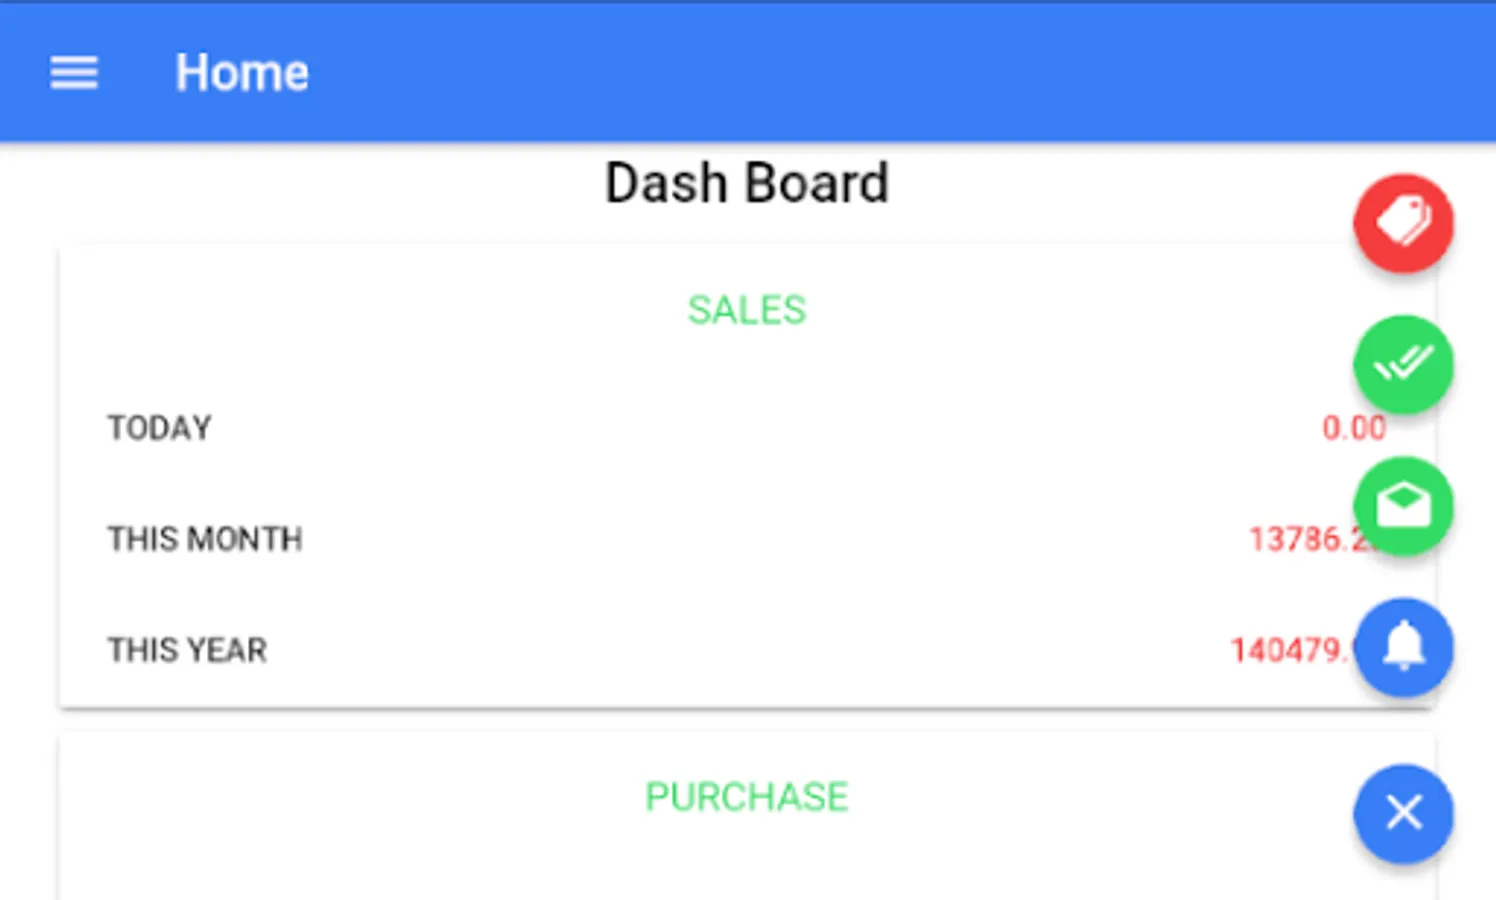Tap the red price tag floating button
Image resolution: width=1496 pixels, height=900 pixels.
pos(1403,223)
